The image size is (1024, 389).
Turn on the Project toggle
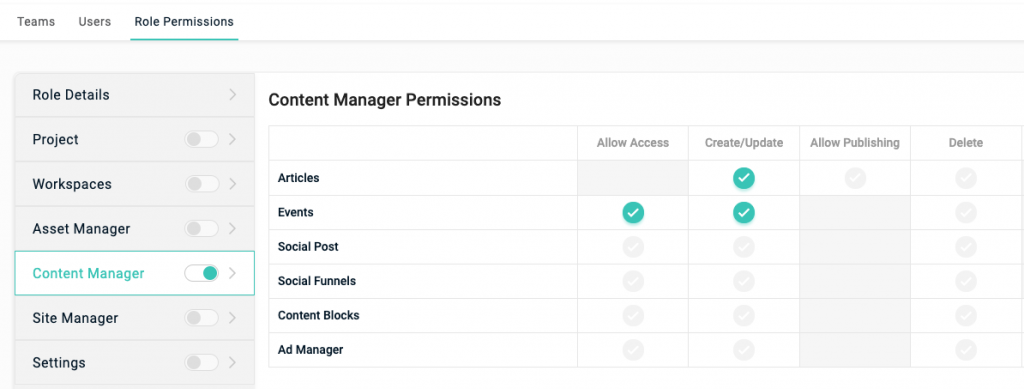click(x=201, y=140)
